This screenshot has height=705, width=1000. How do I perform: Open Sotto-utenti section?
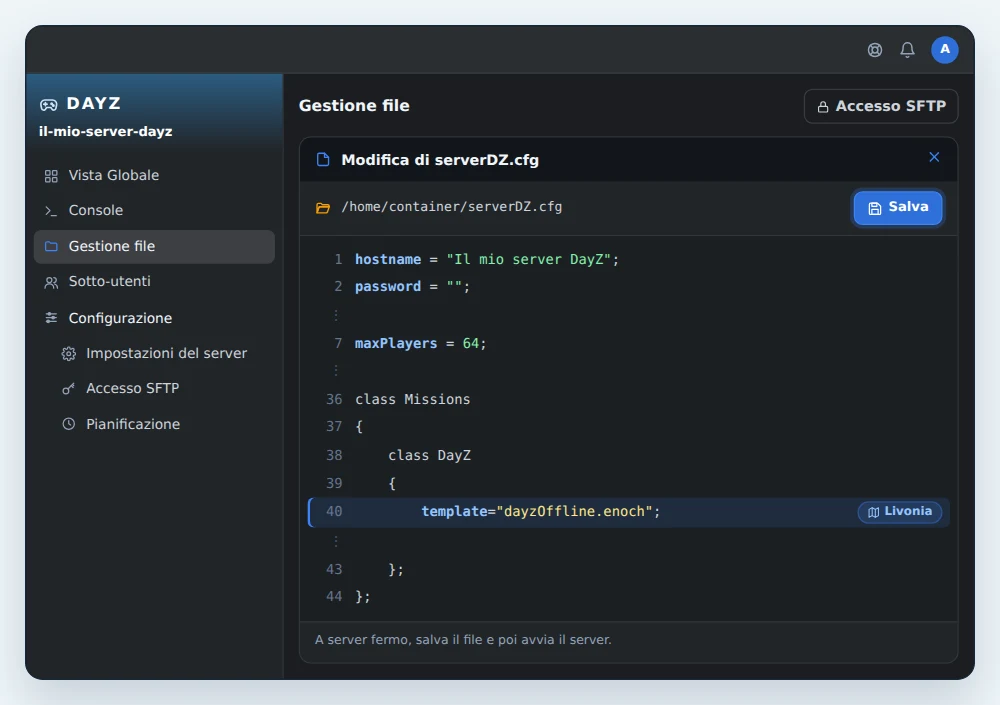pyautogui.click(x=154, y=281)
